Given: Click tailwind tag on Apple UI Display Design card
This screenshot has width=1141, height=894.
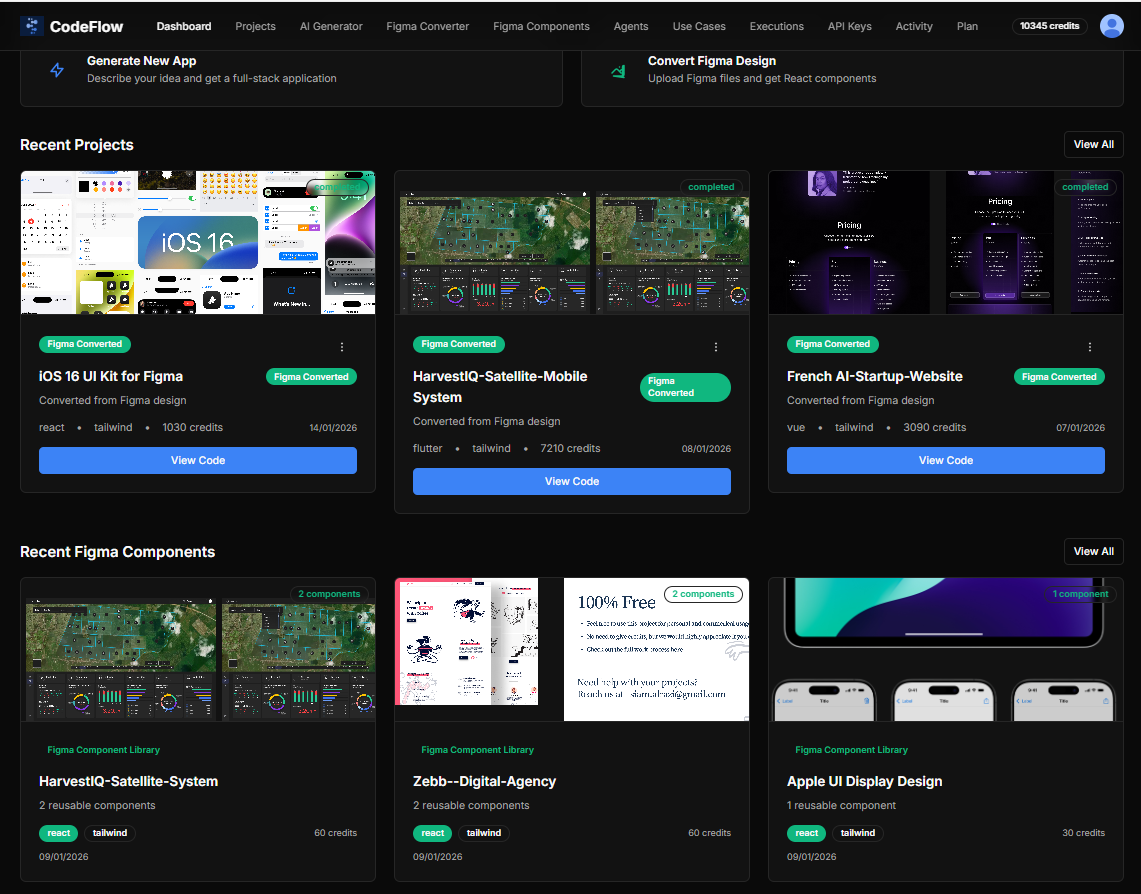Looking at the screenshot, I should pyautogui.click(x=858, y=833).
